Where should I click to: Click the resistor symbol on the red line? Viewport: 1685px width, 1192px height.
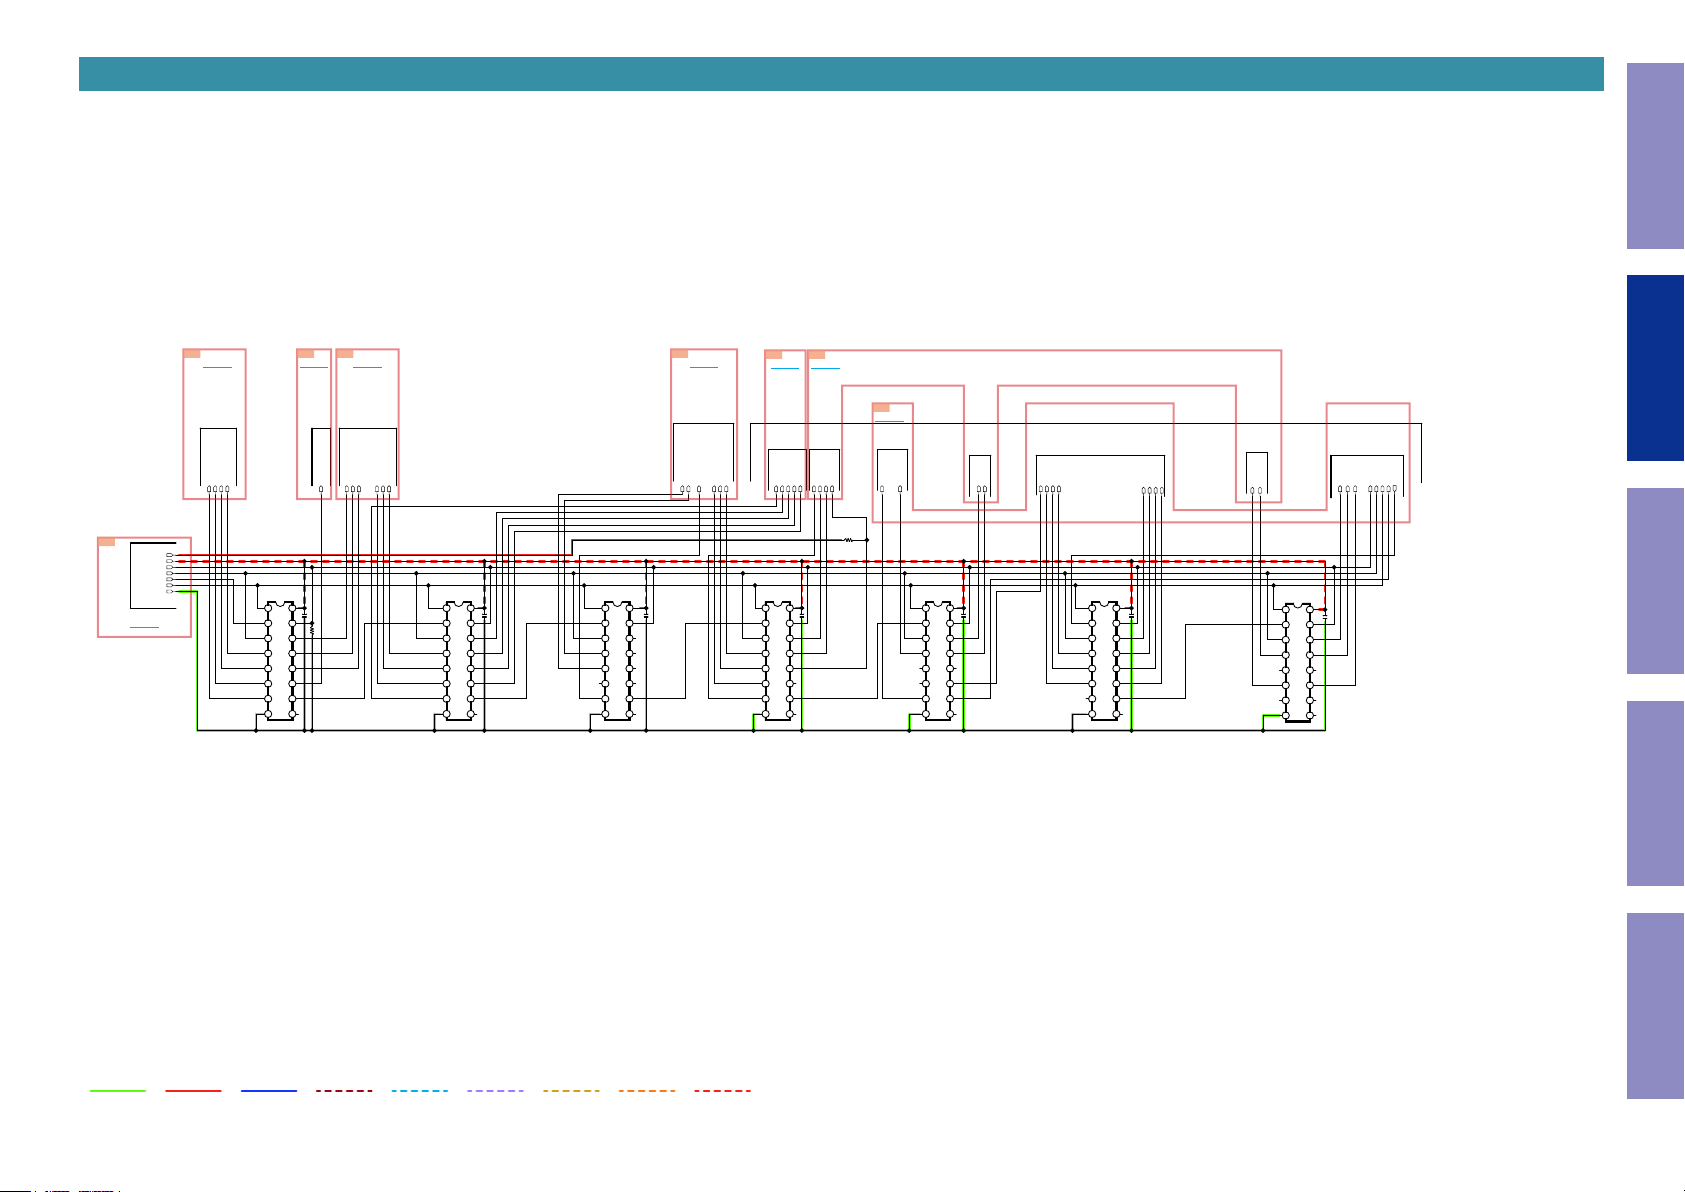pos(848,540)
